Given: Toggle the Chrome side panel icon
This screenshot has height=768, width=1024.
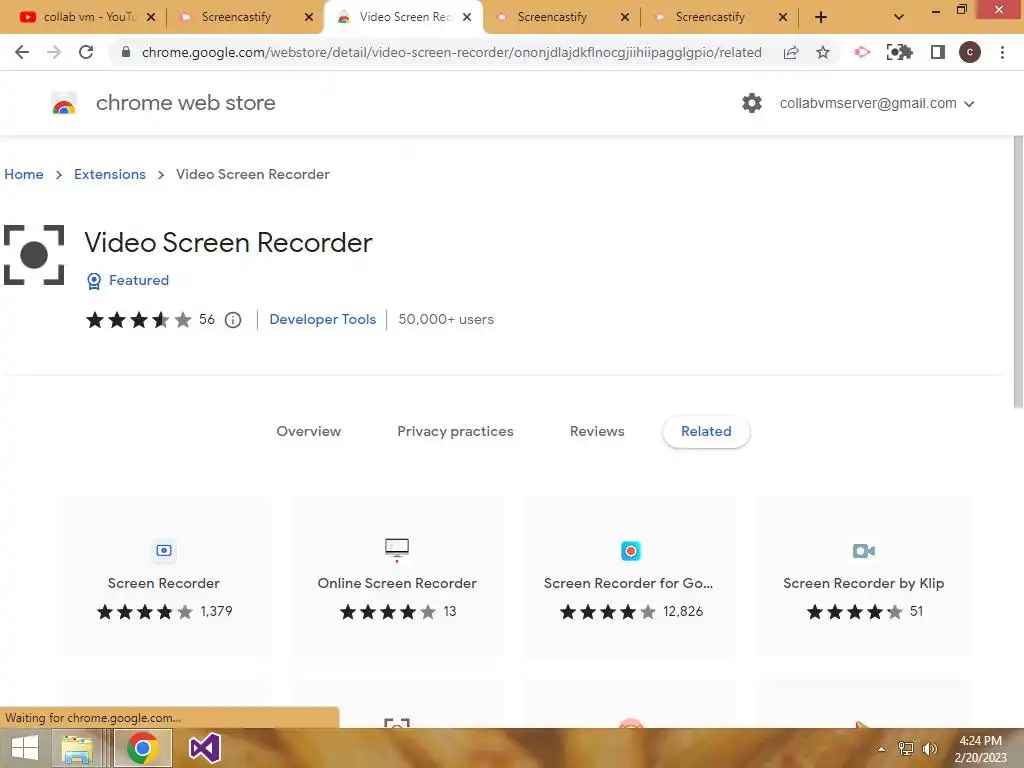Looking at the screenshot, I should [x=938, y=52].
